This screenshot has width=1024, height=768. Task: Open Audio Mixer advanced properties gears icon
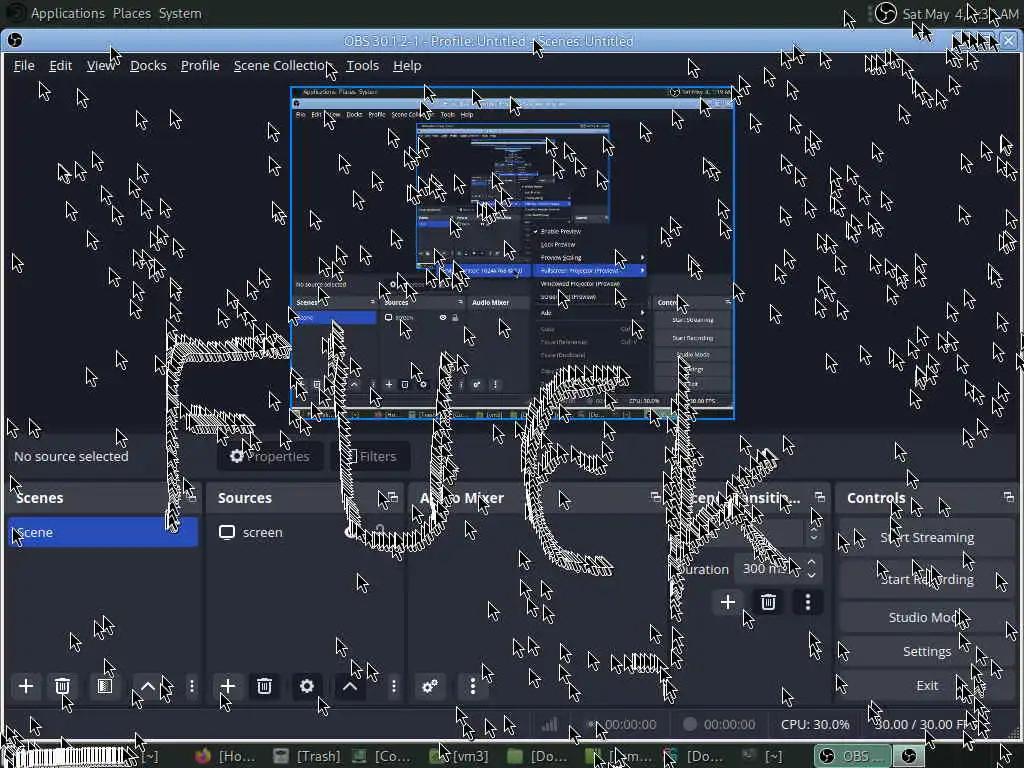(430, 686)
